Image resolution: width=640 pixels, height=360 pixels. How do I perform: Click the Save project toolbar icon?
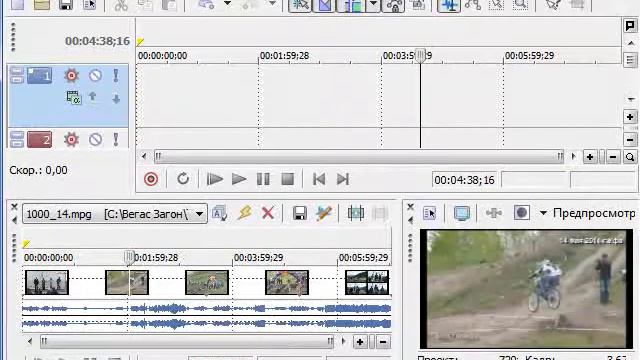point(66,5)
